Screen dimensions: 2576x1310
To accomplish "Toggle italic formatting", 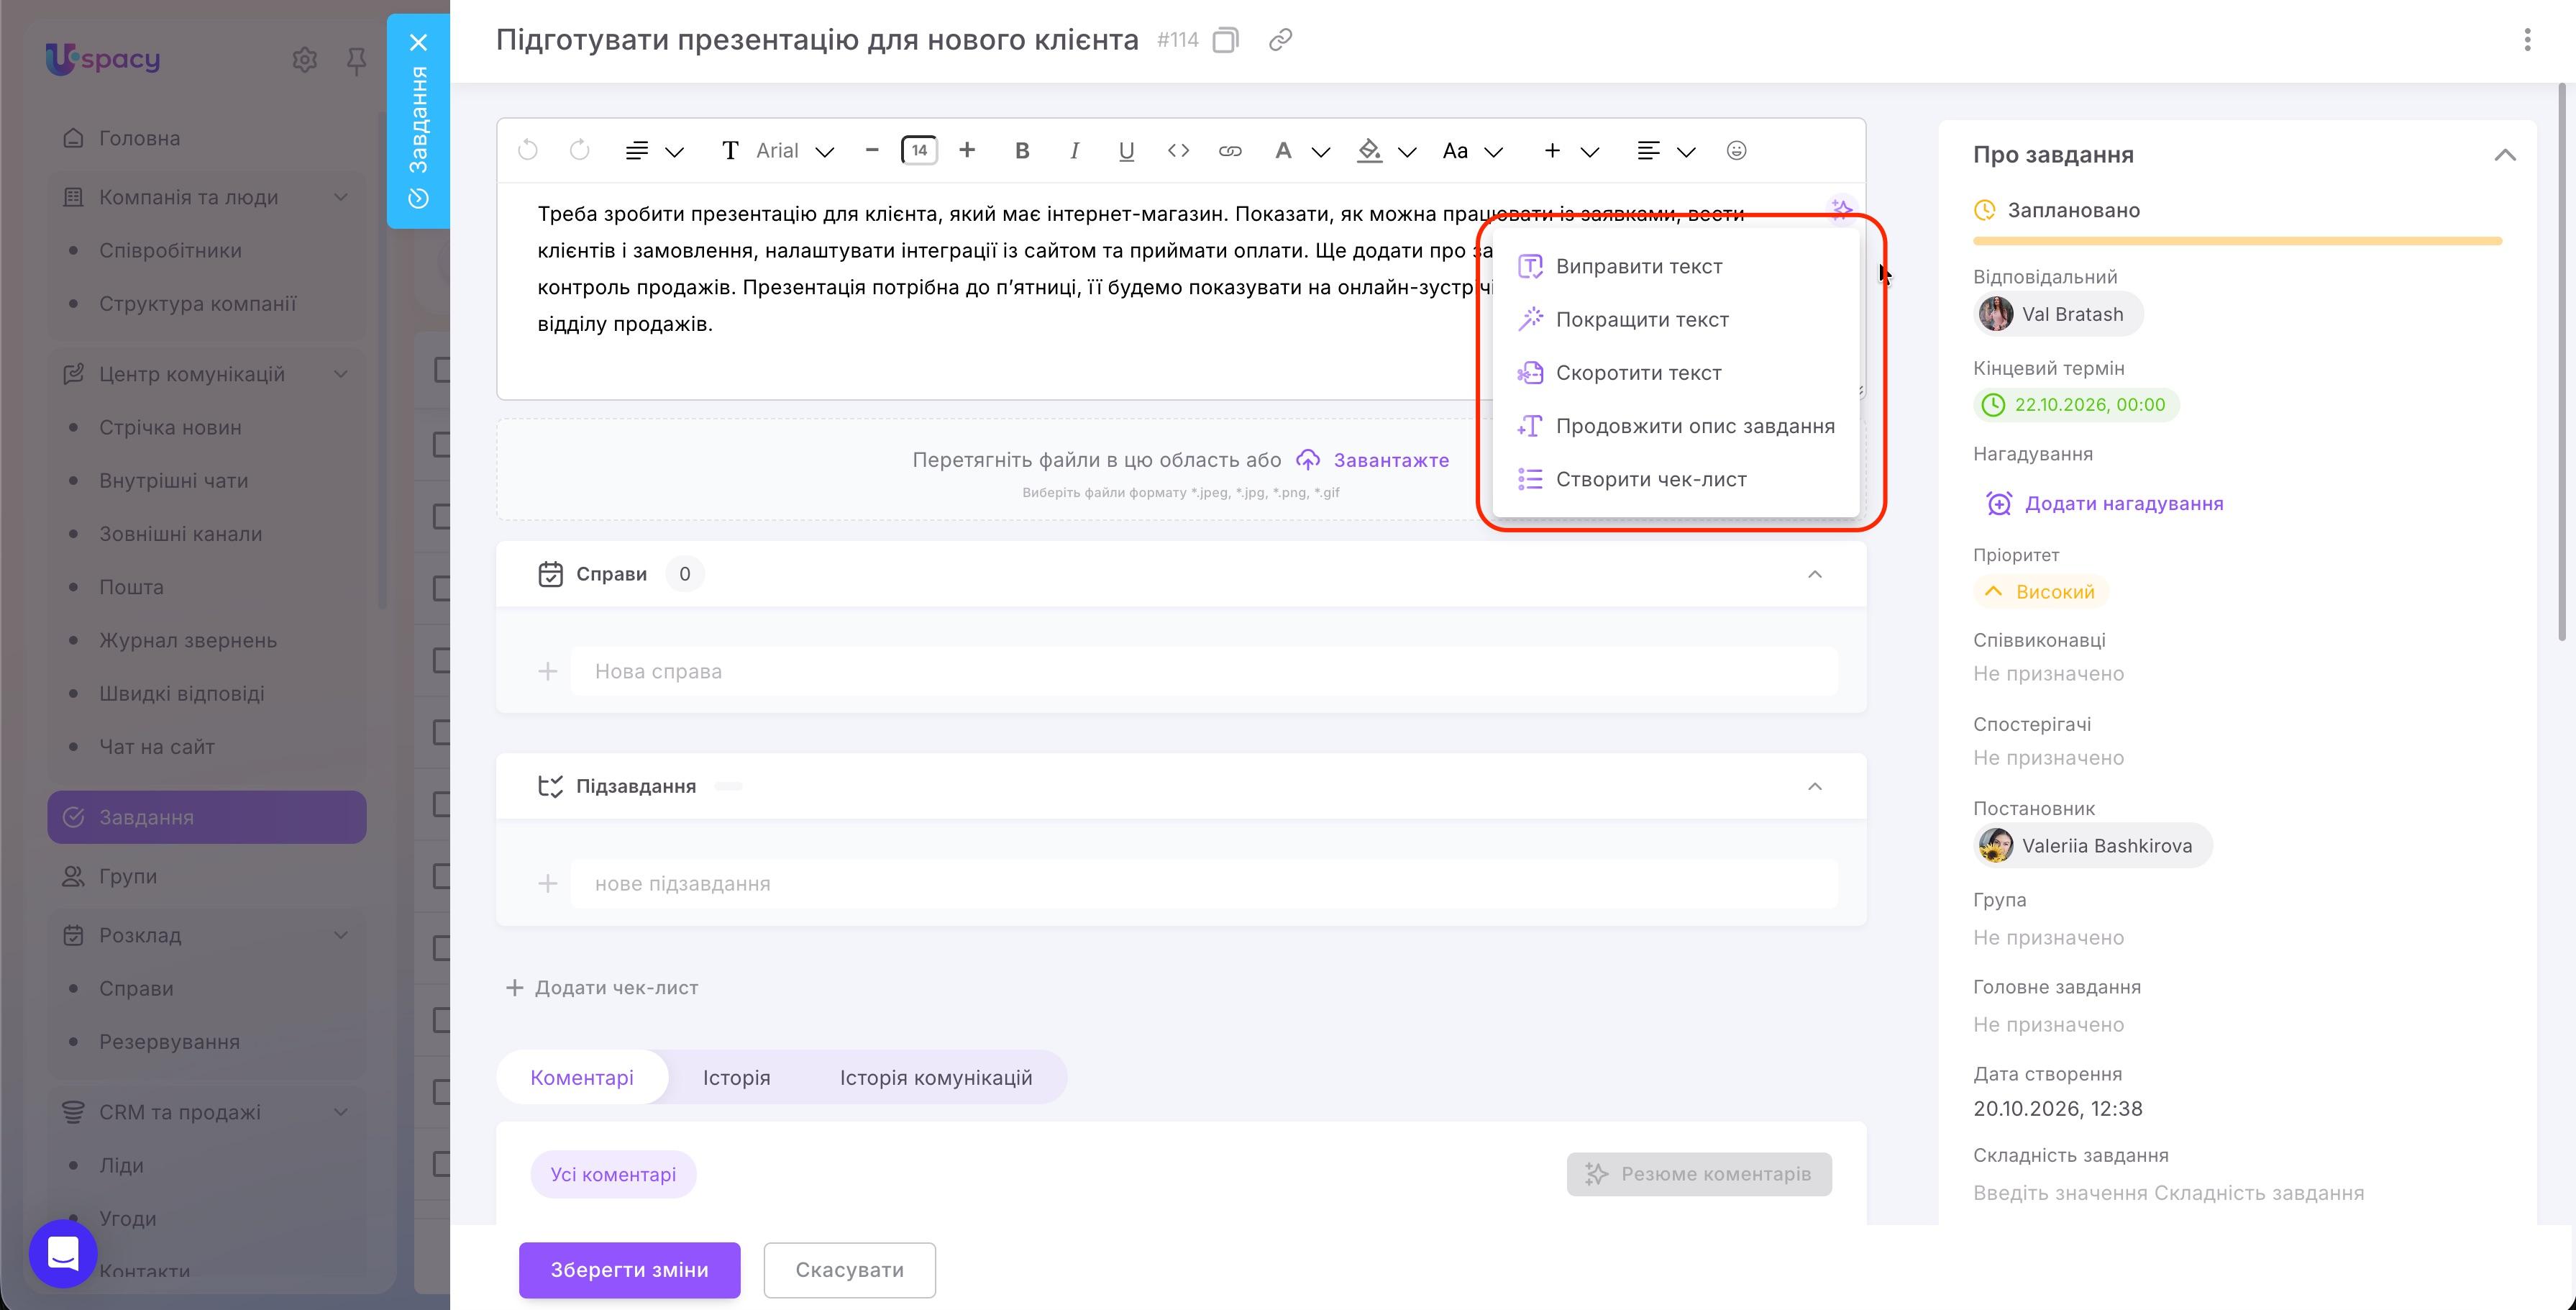I will tap(1074, 150).
